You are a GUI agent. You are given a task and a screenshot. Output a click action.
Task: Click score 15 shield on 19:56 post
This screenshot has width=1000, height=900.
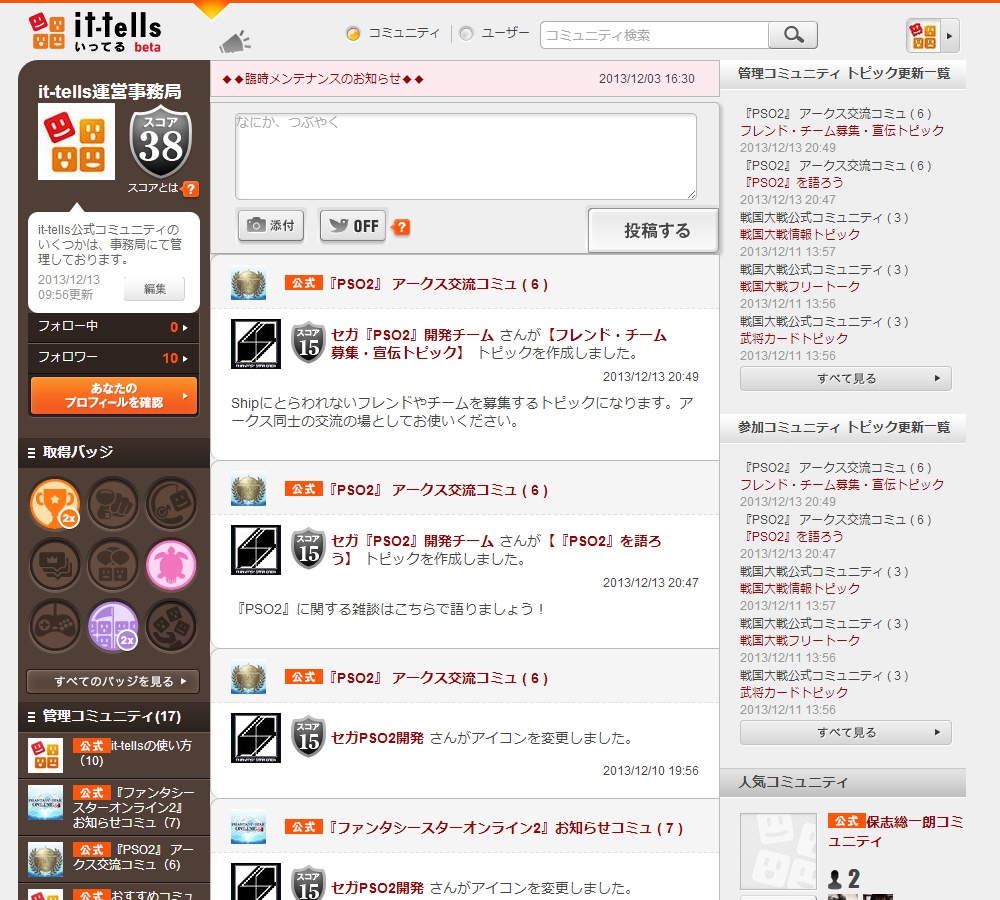tap(309, 736)
